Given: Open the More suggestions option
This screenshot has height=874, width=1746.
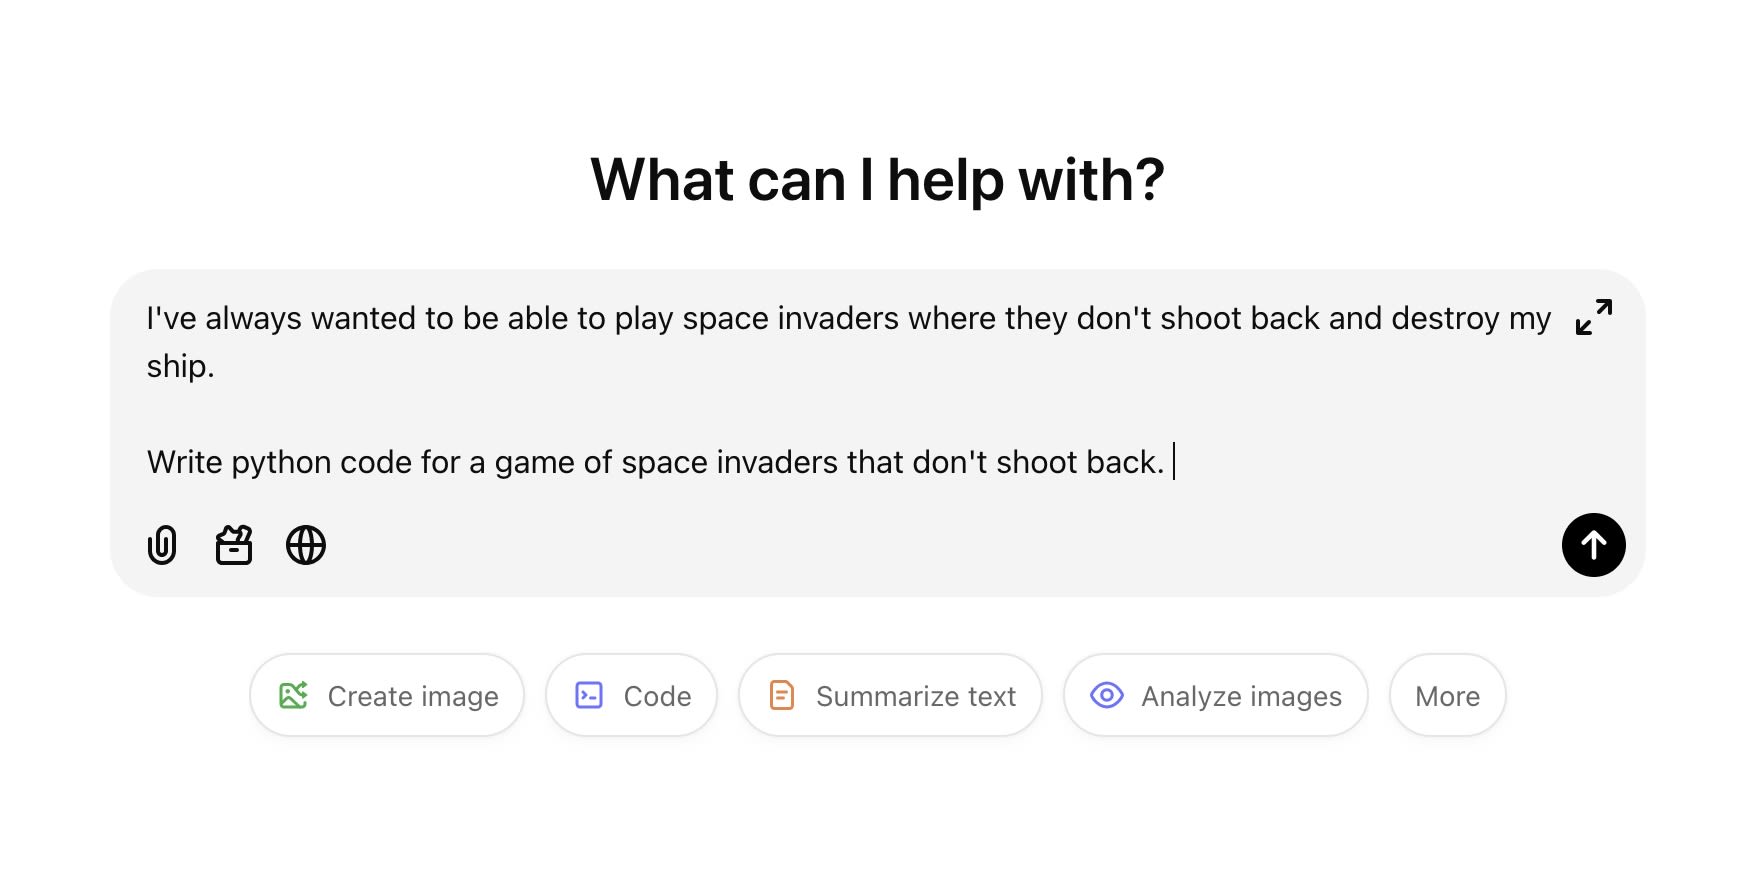Looking at the screenshot, I should [x=1447, y=694].
